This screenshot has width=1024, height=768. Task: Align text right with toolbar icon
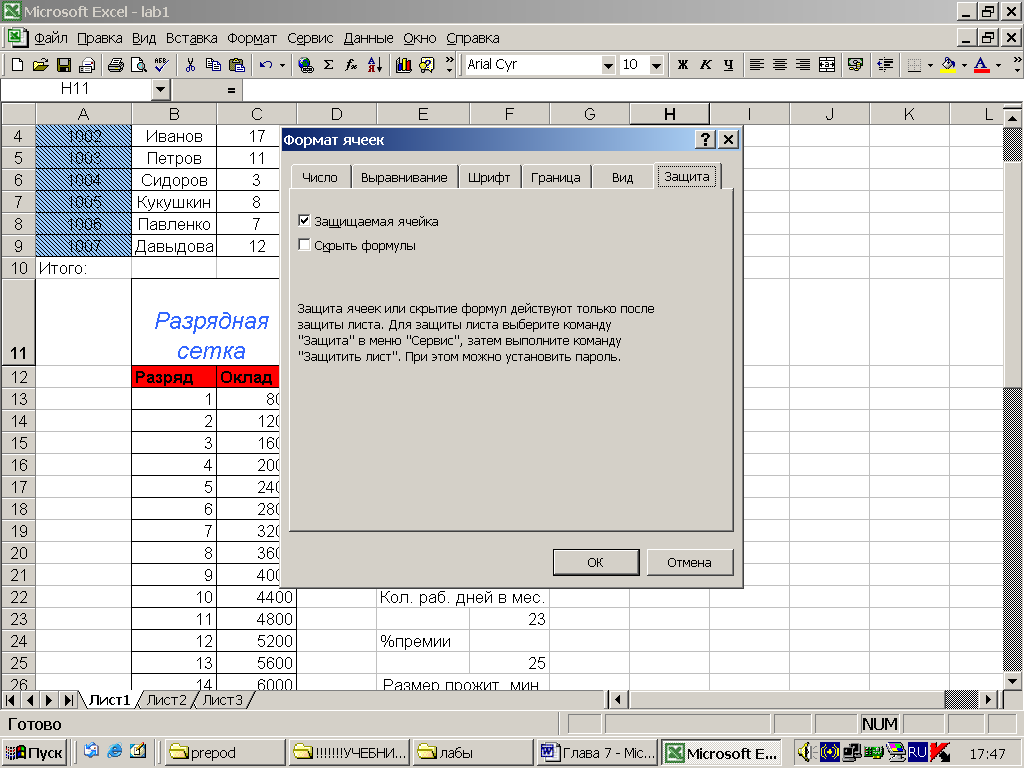click(803, 65)
